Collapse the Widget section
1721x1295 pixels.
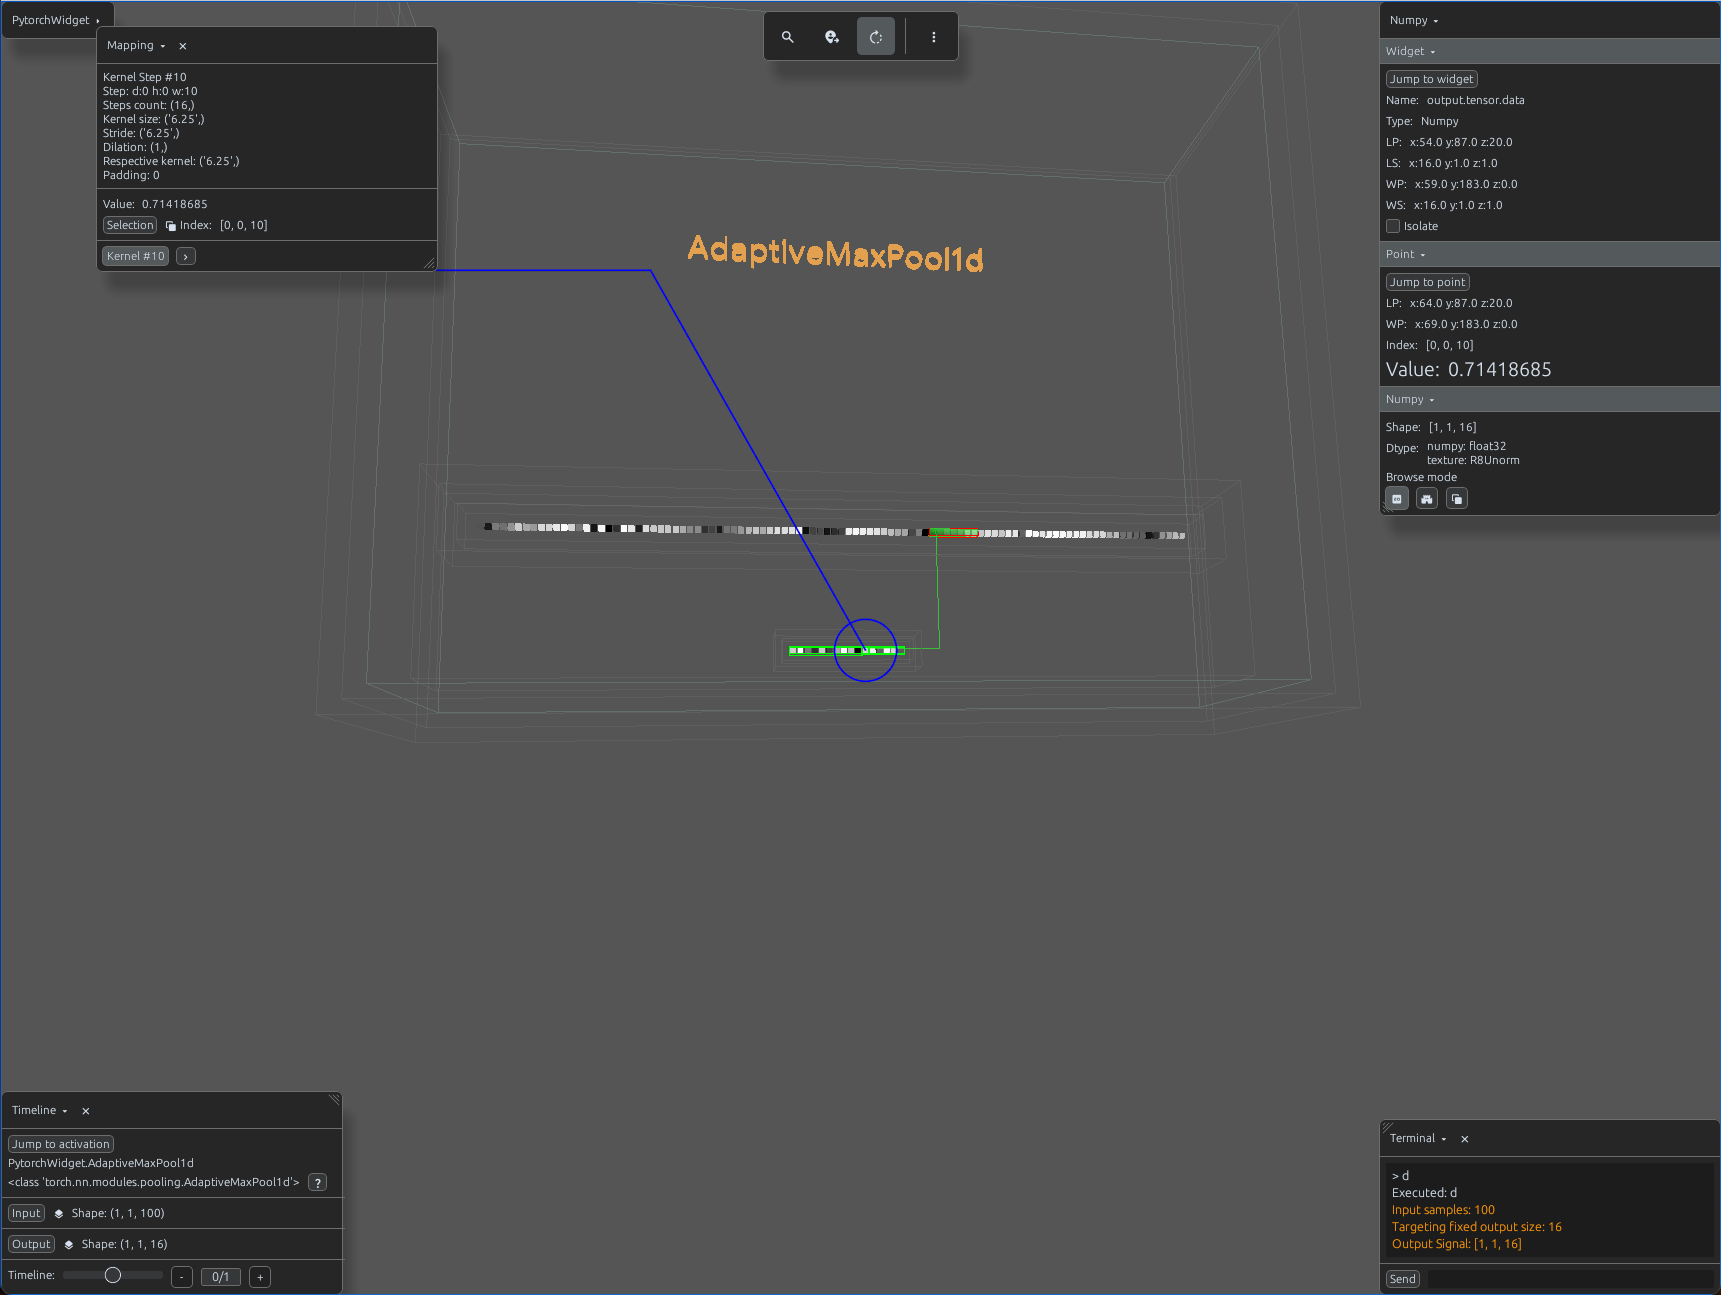coord(1433,52)
